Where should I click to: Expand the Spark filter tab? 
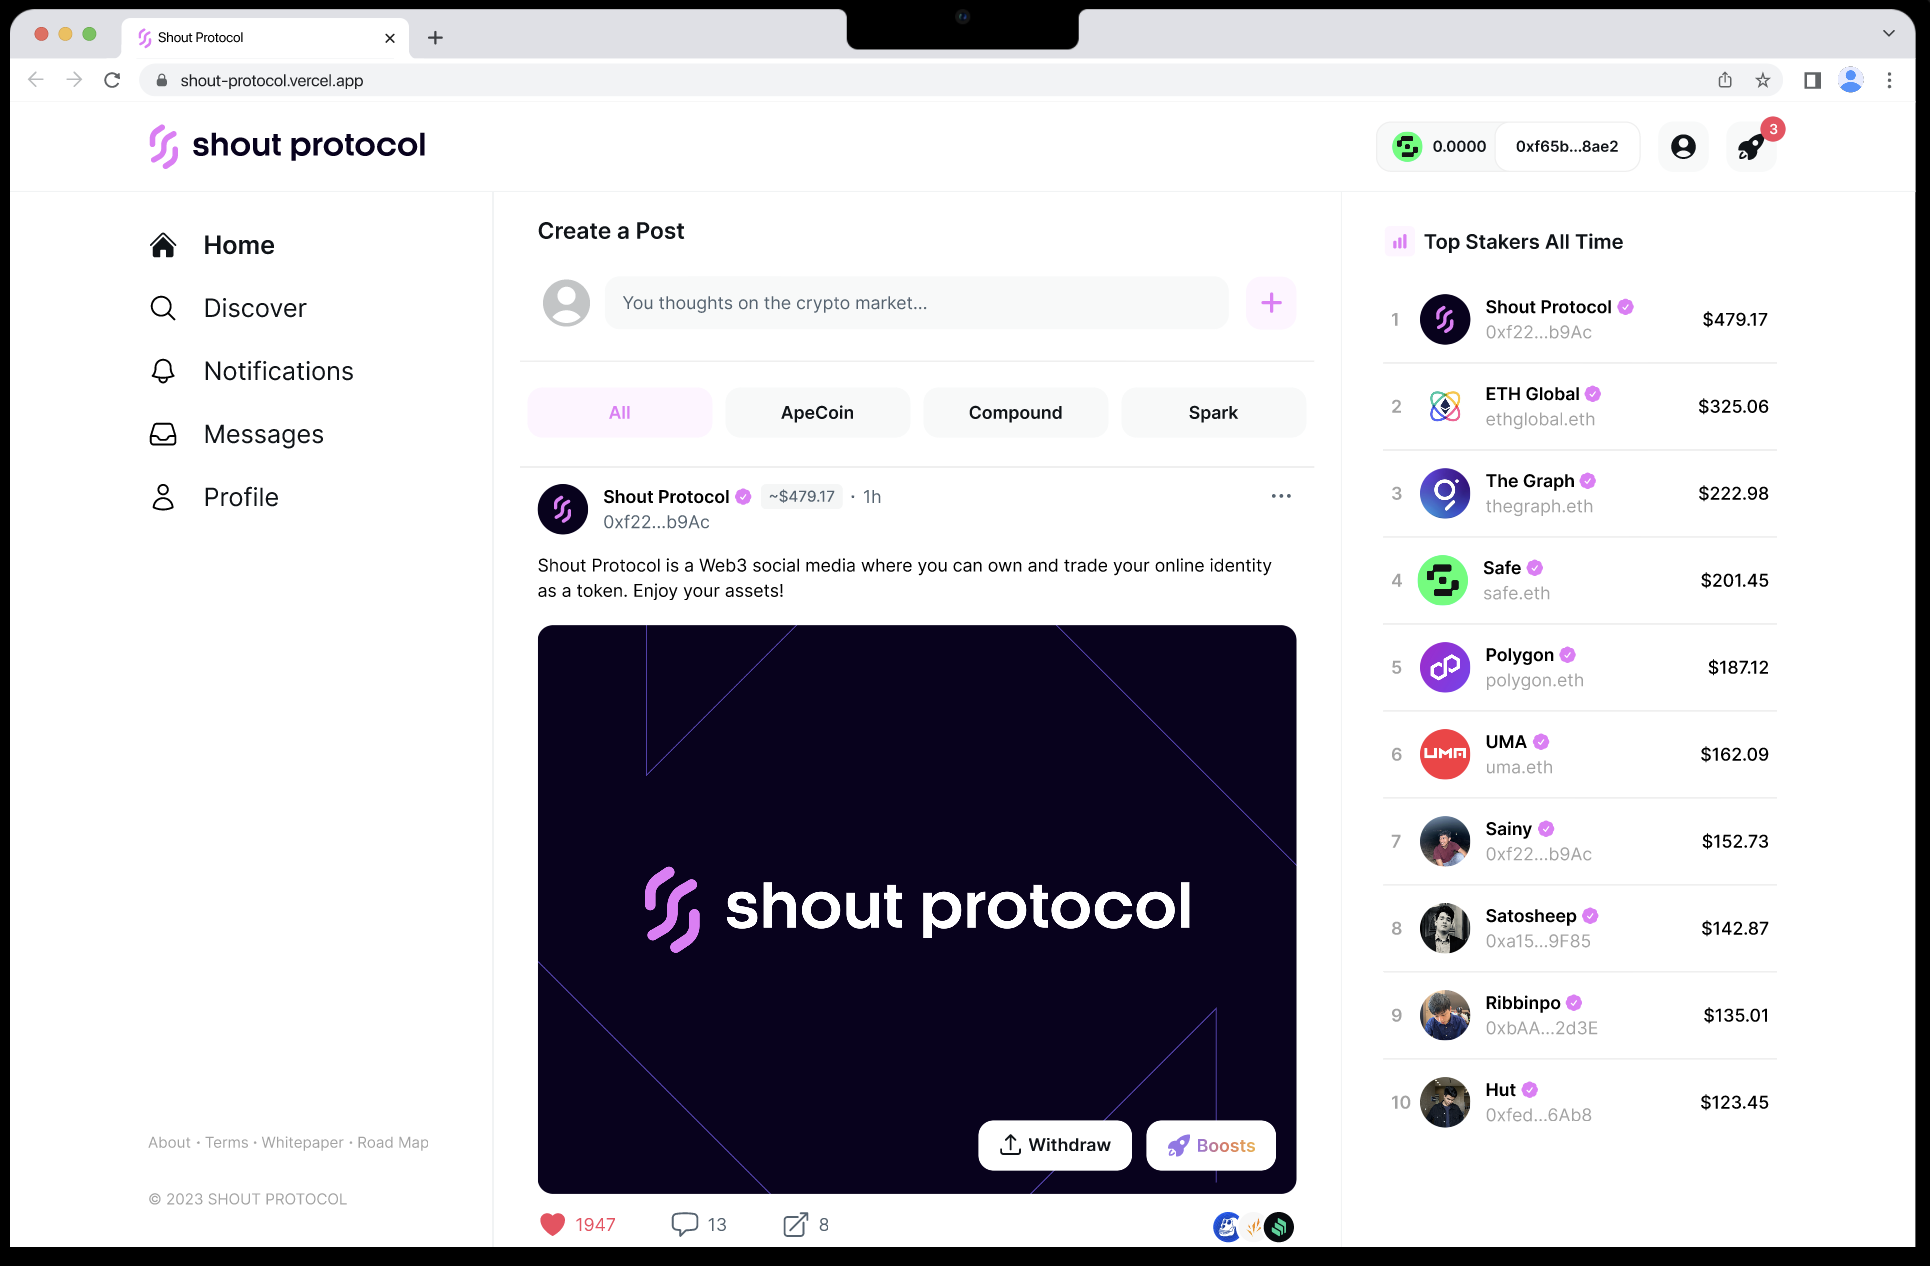pos(1212,413)
